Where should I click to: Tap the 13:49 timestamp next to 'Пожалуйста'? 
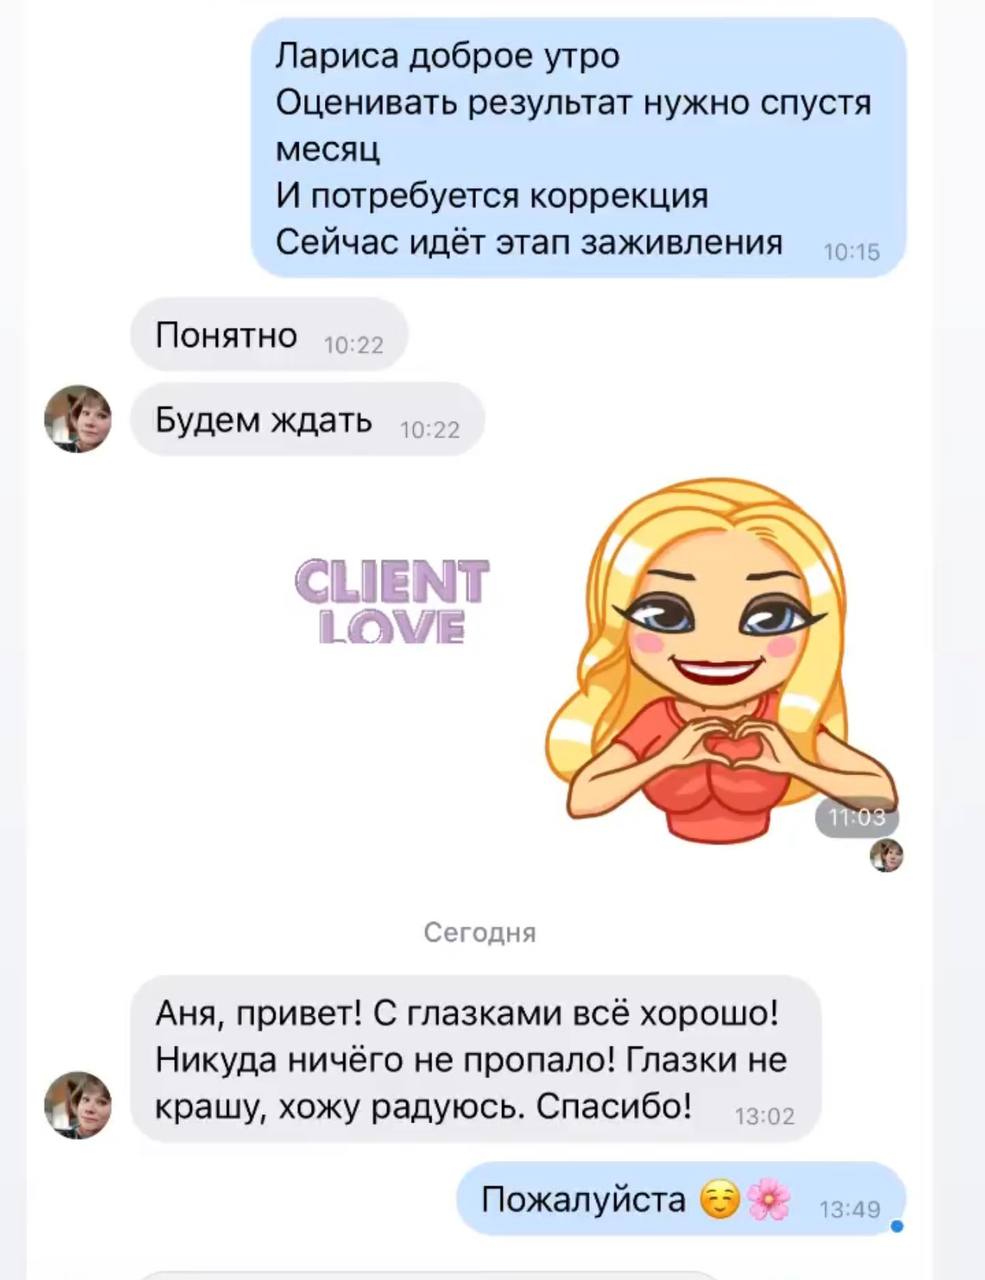[x=850, y=1210]
